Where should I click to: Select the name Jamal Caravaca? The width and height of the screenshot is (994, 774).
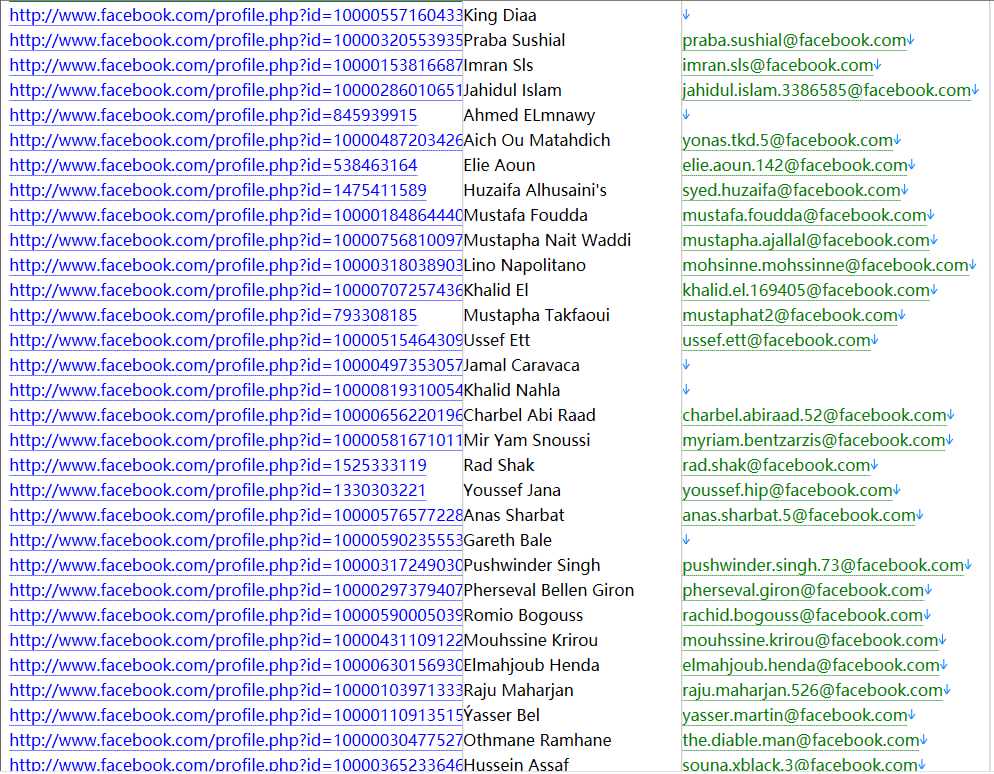tap(522, 365)
